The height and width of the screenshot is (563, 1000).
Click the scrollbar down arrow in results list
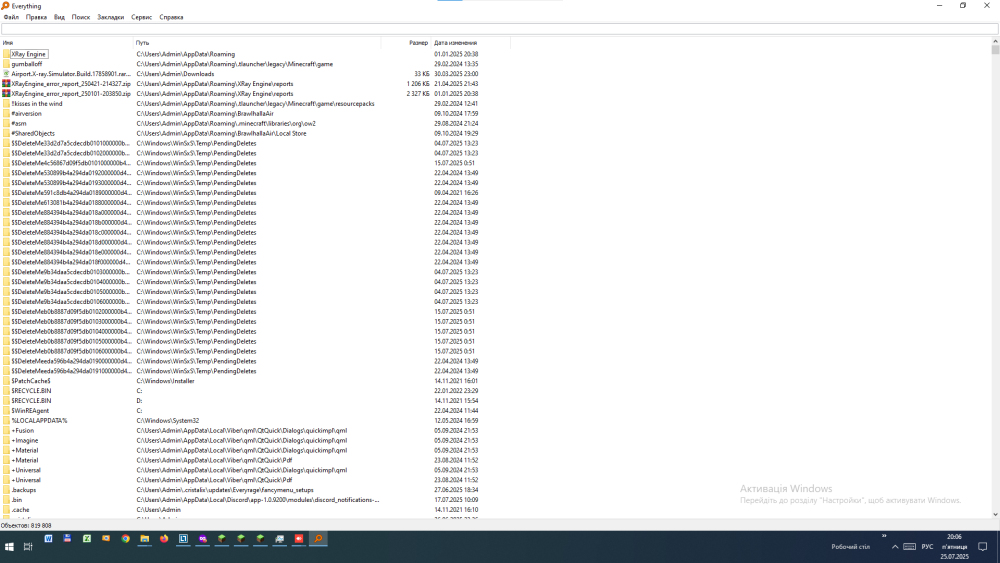tap(995, 514)
